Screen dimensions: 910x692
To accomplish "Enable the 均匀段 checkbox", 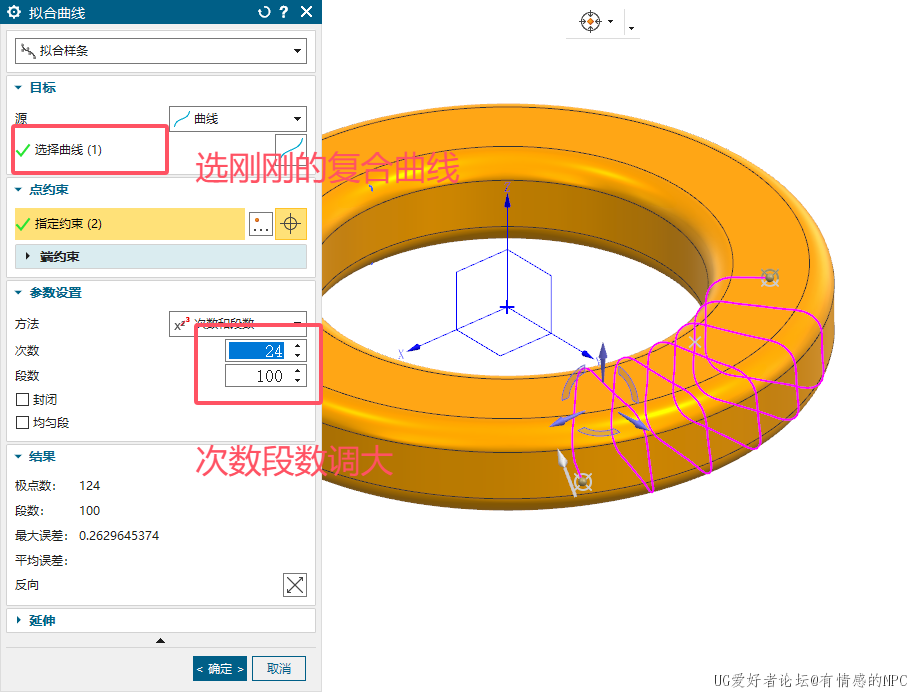I will click(23, 423).
